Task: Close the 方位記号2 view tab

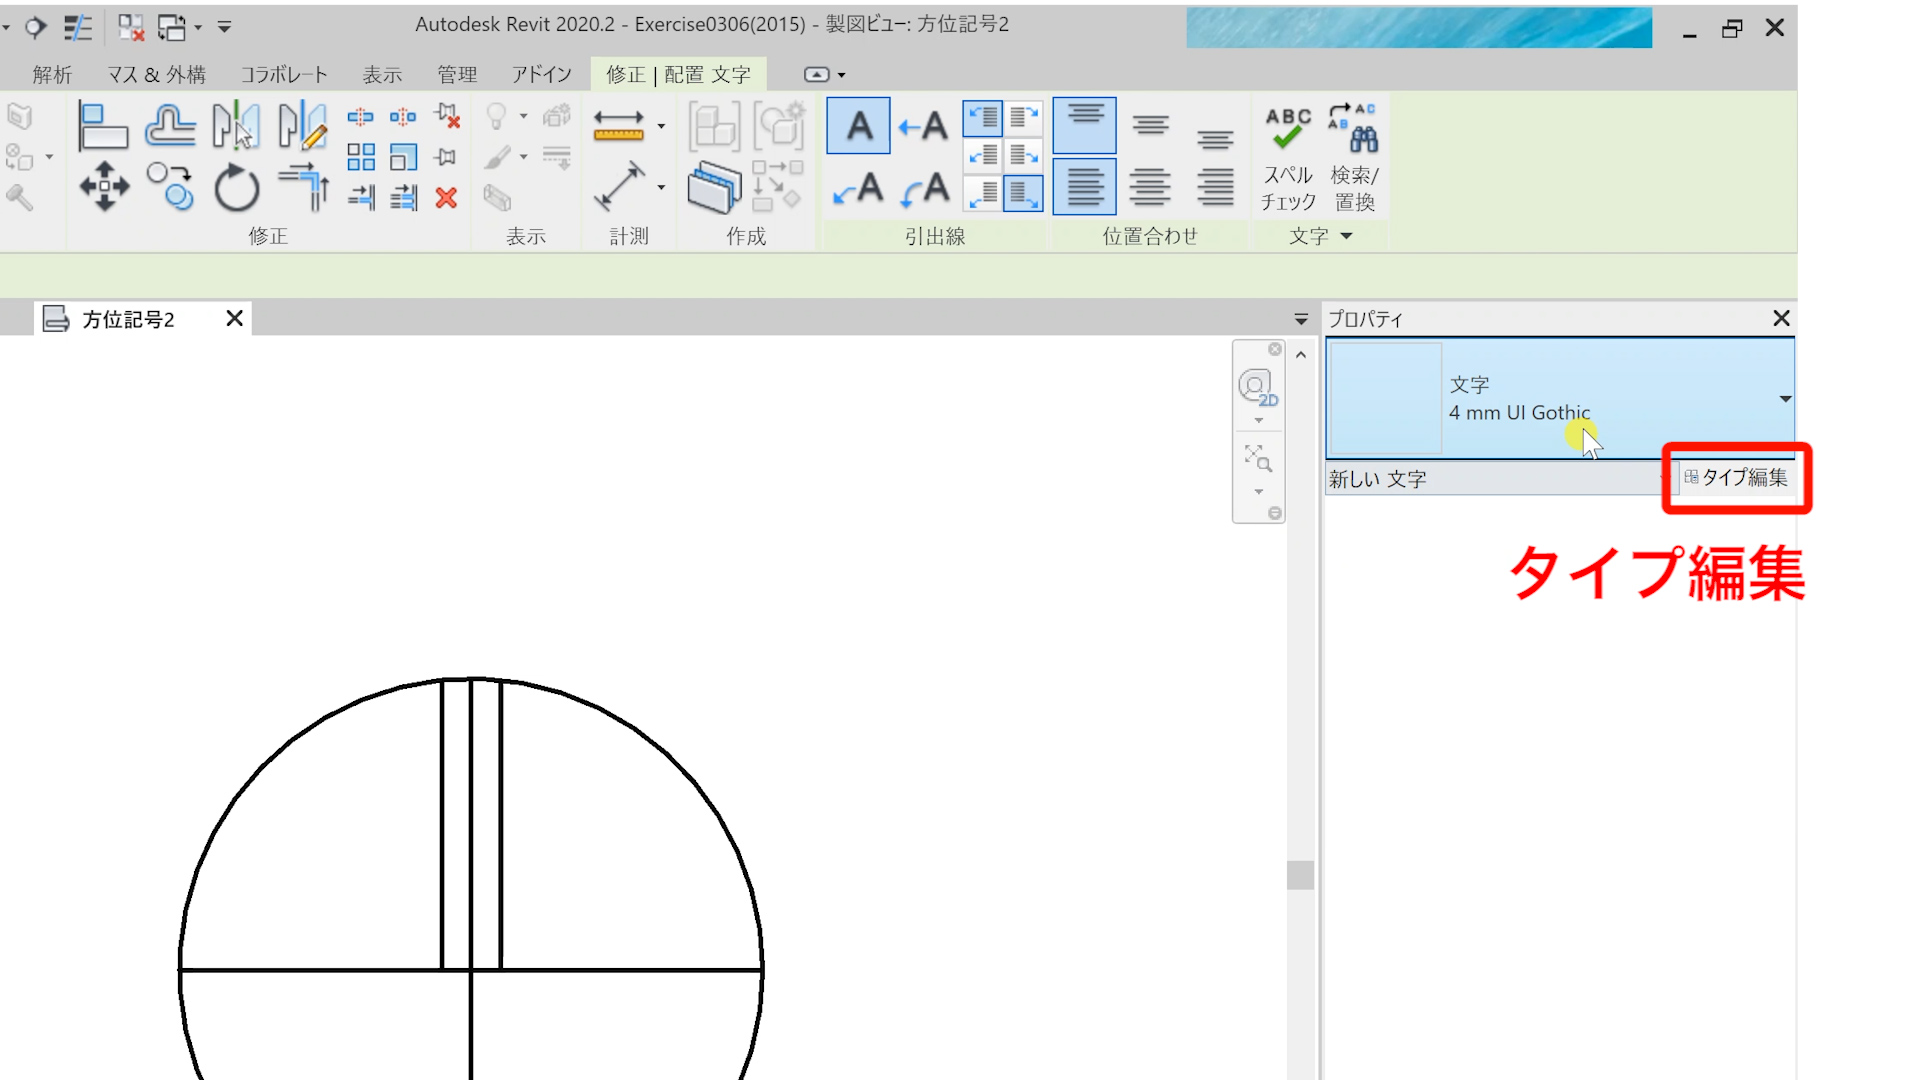Action: point(235,318)
